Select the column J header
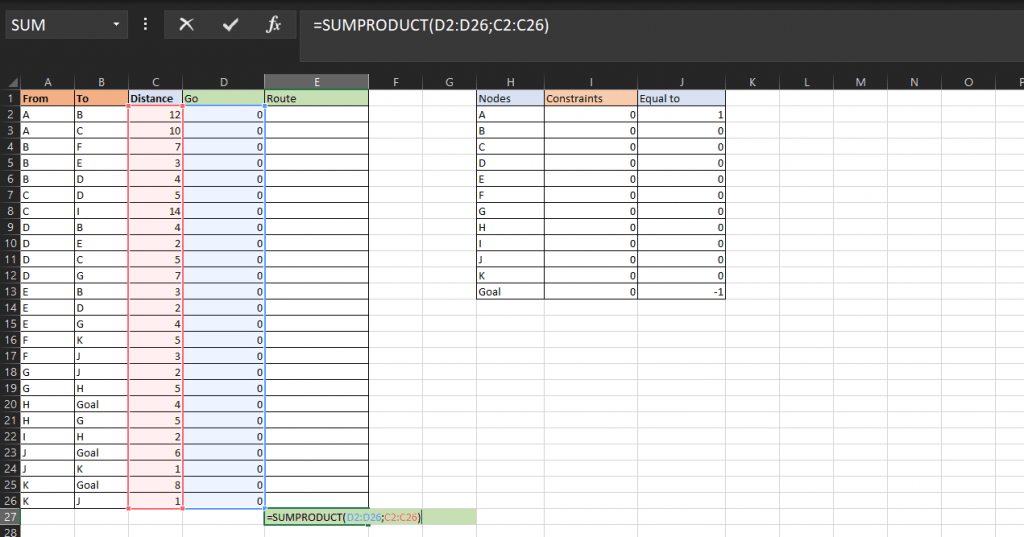This screenshot has height=537, width=1024. click(682, 82)
